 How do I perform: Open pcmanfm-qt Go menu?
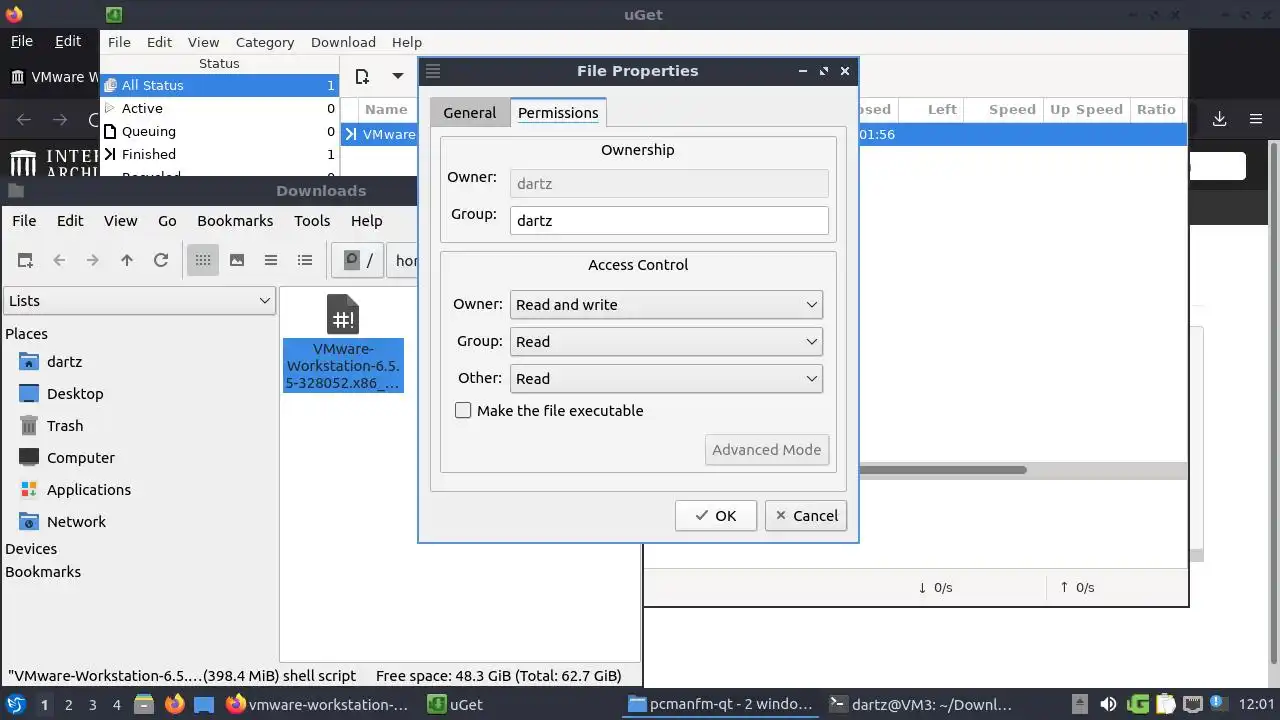tap(167, 220)
